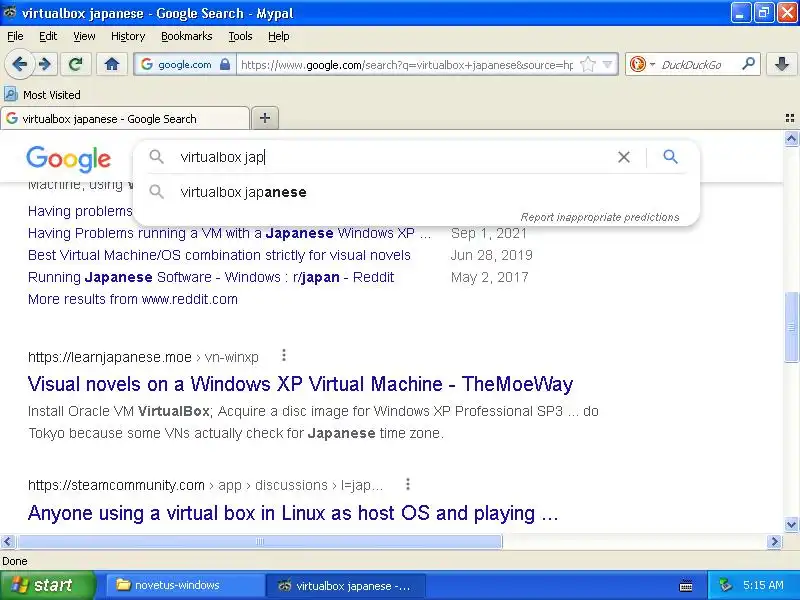Click the https://learnjapanese.moe › vn-winxp URL text
This screenshot has width=800, height=600.
143,357
